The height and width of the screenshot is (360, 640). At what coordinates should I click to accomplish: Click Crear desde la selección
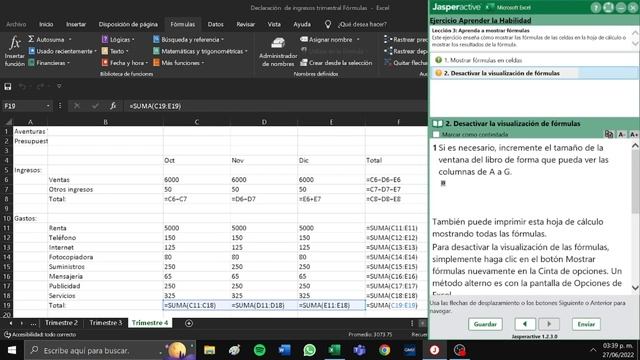coord(336,63)
